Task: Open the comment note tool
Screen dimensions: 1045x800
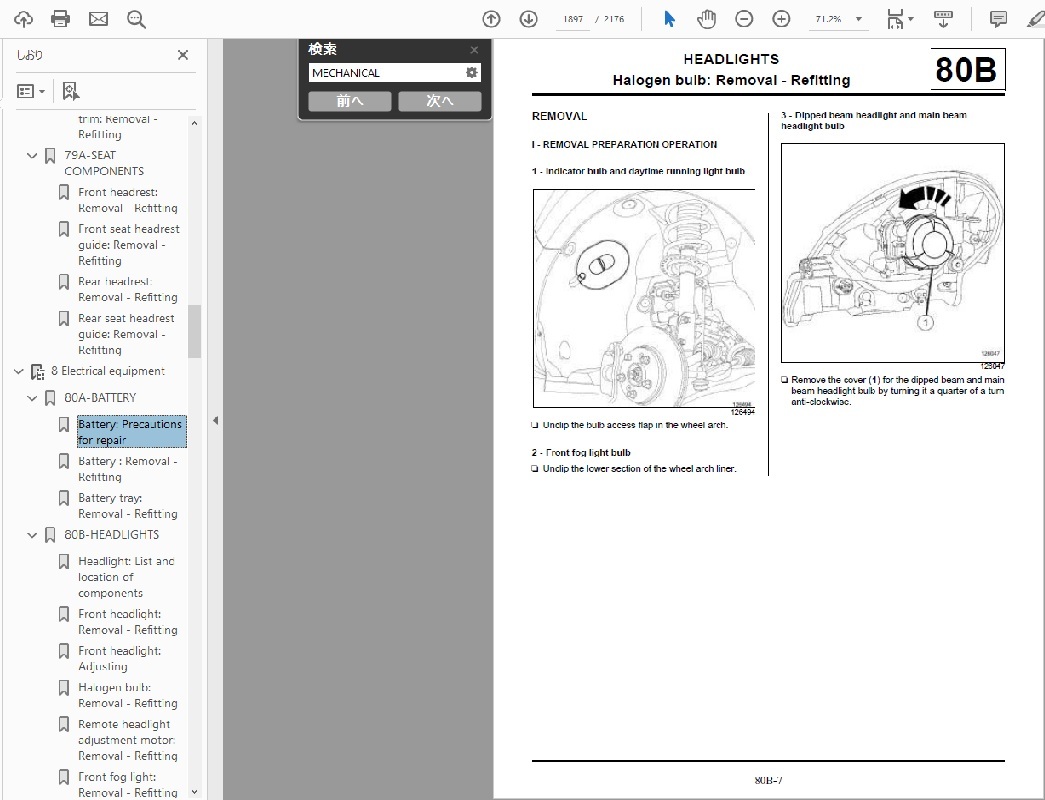Action: pos(997,19)
